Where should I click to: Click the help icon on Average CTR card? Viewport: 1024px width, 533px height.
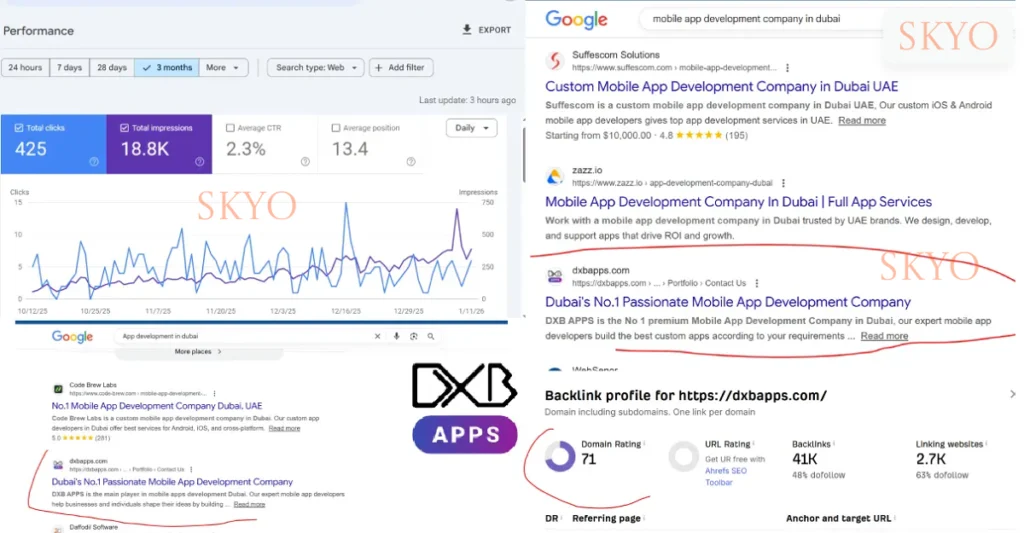click(305, 161)
